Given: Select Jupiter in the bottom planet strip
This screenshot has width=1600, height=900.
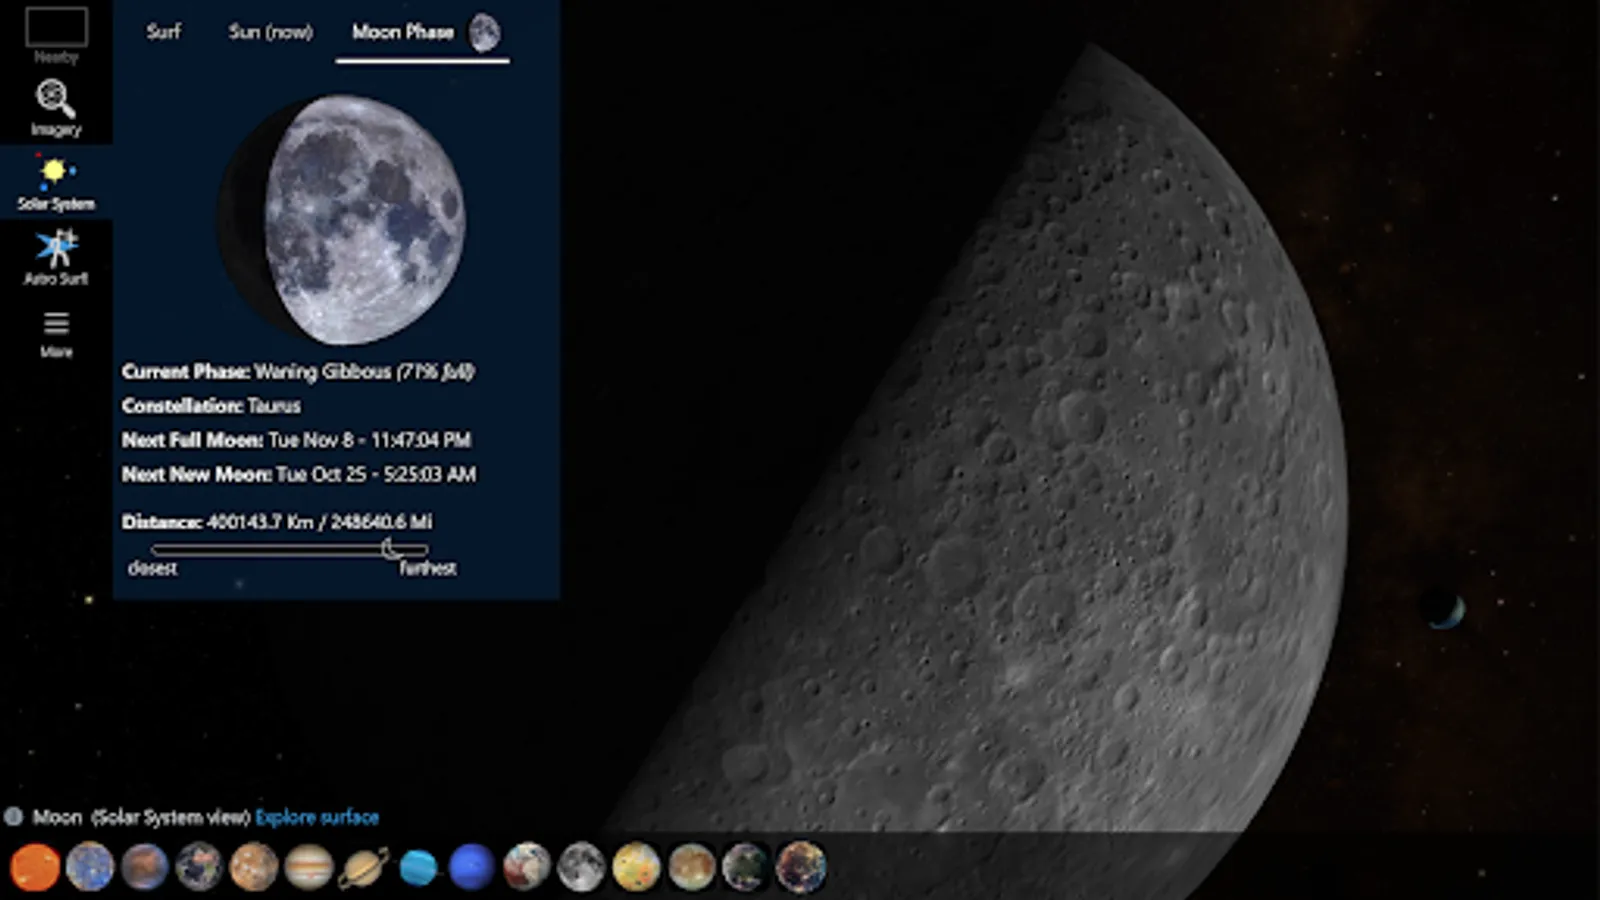Looking at the screenshot, I should (x=309, y=866).
